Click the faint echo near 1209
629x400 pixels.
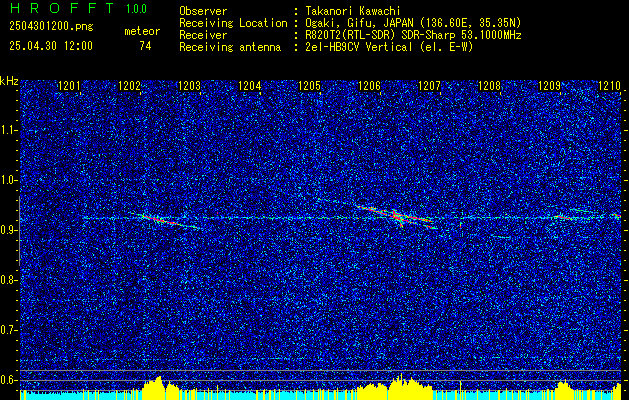pyautogui.click(x=564, y=217)
